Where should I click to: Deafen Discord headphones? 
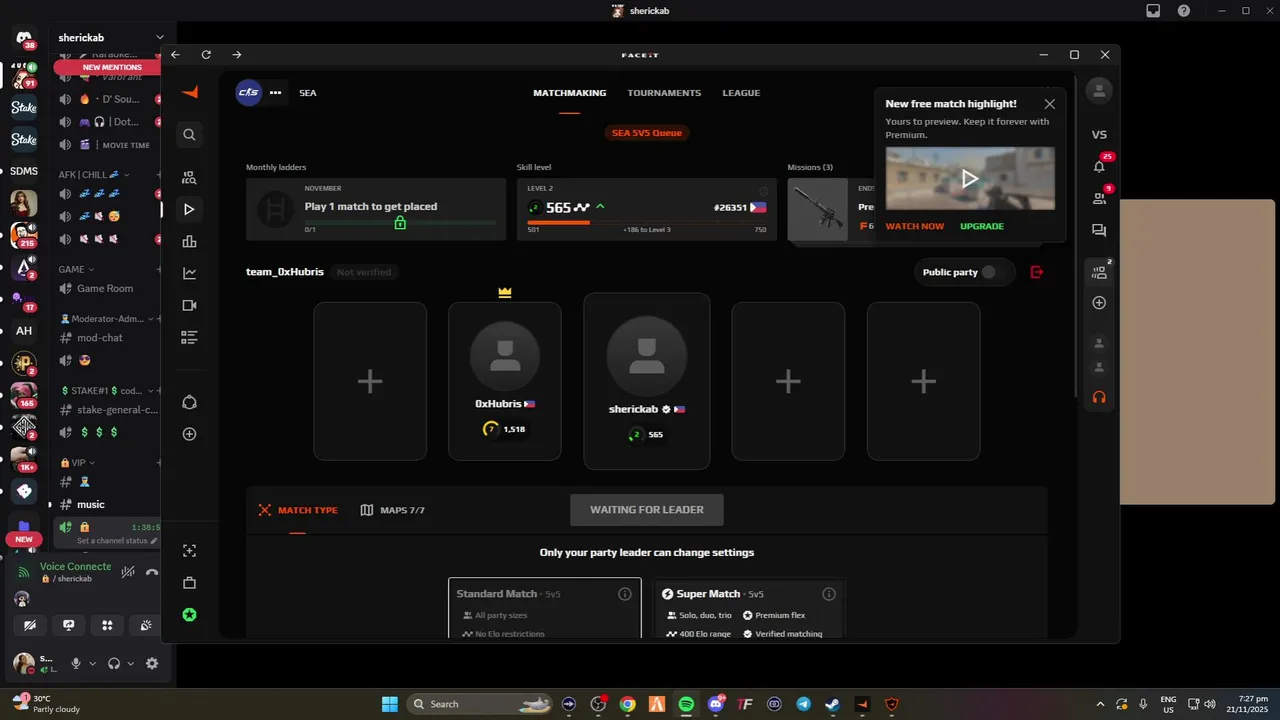[114, 663]
